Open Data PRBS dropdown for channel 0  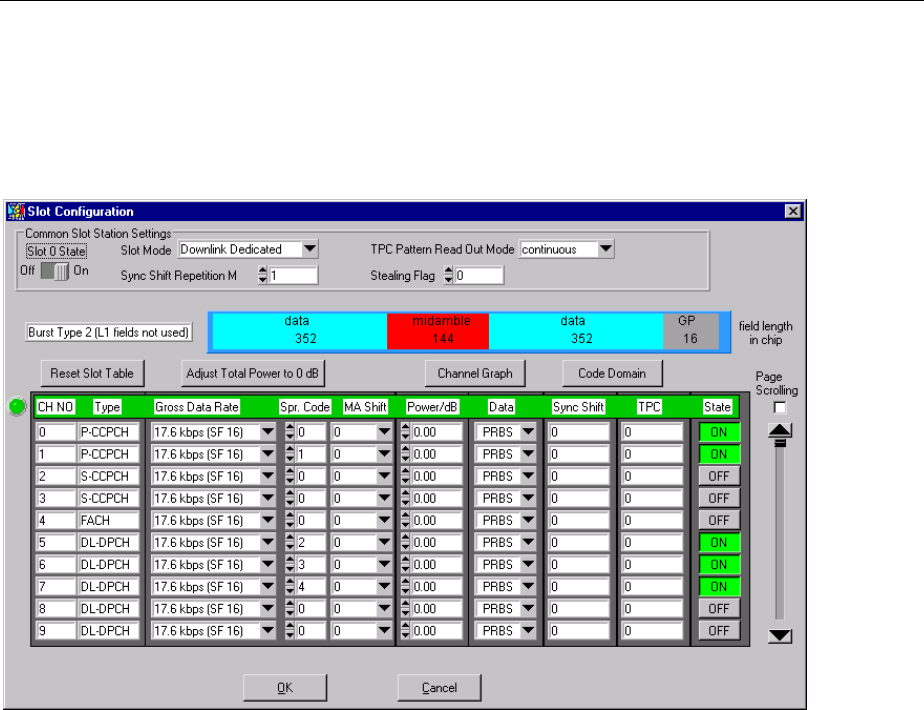529,432
